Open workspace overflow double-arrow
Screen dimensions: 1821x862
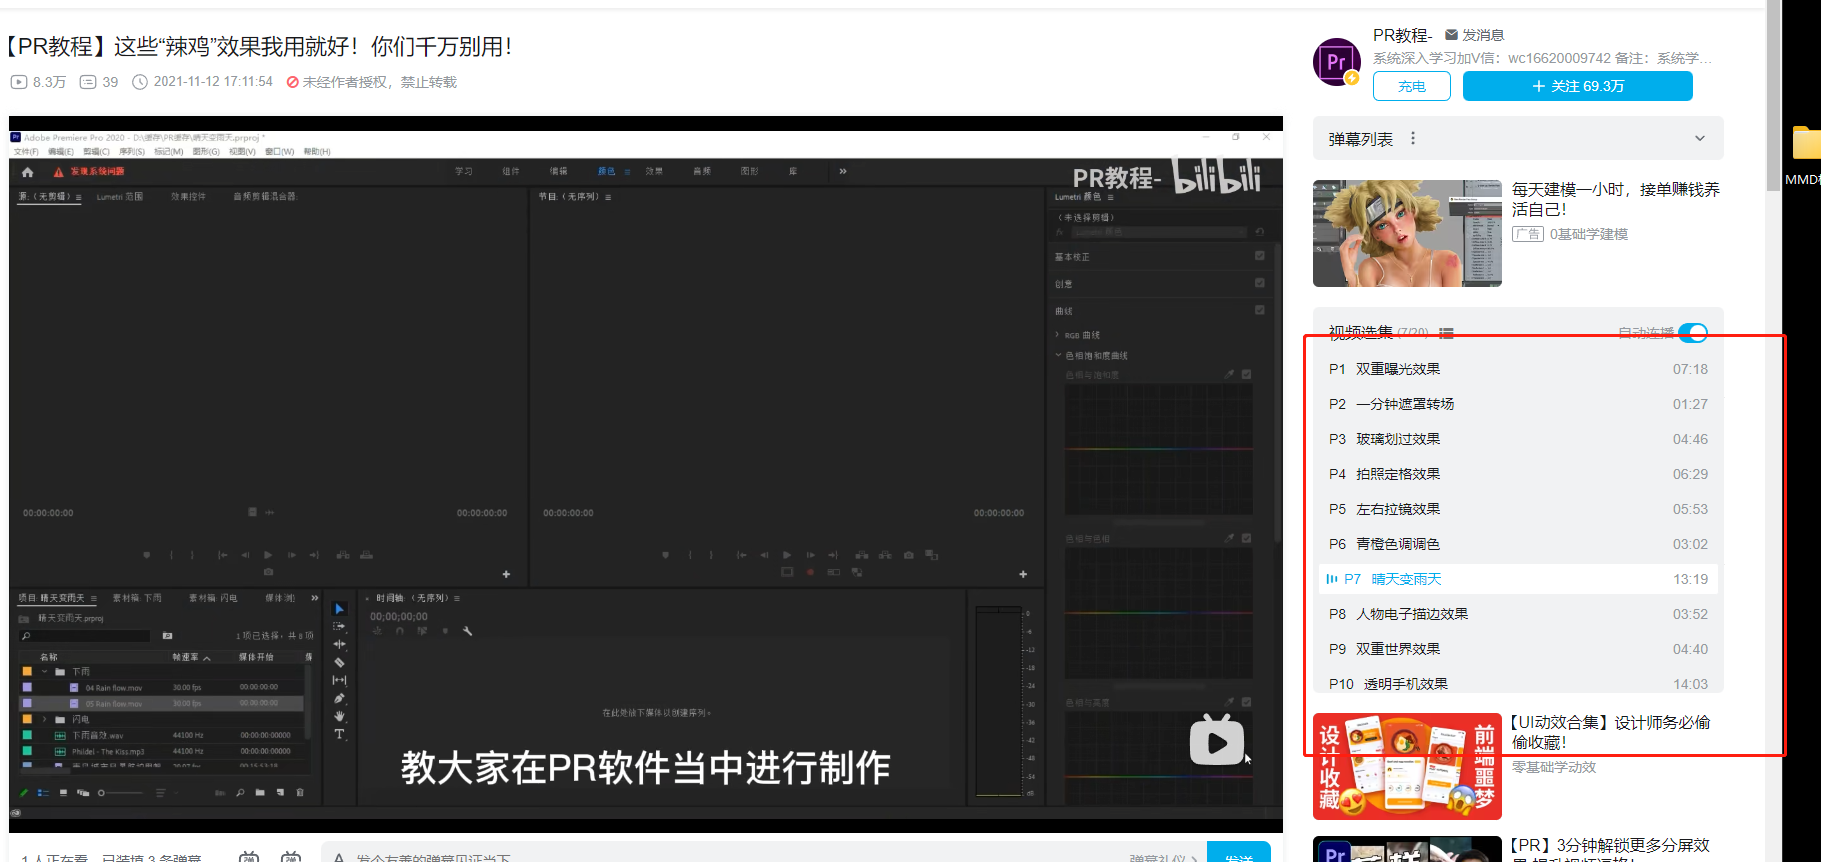point(843,171)
